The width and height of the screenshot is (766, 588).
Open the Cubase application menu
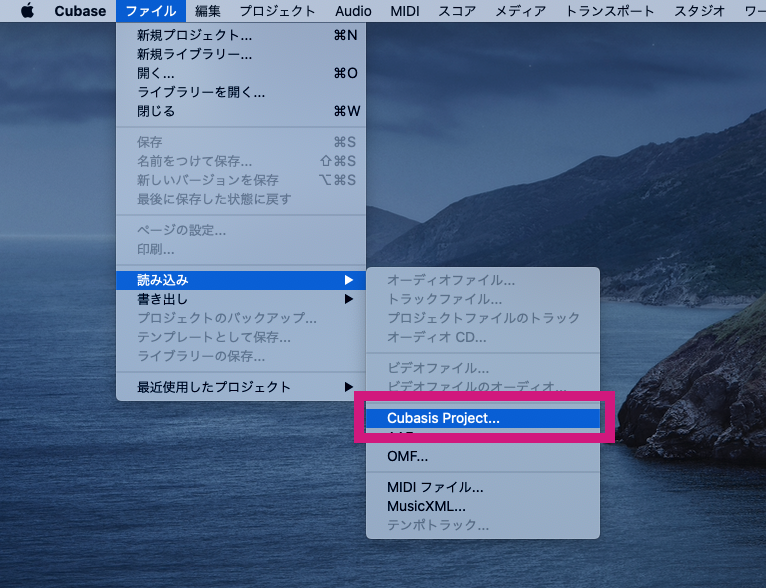pos(80,11)
